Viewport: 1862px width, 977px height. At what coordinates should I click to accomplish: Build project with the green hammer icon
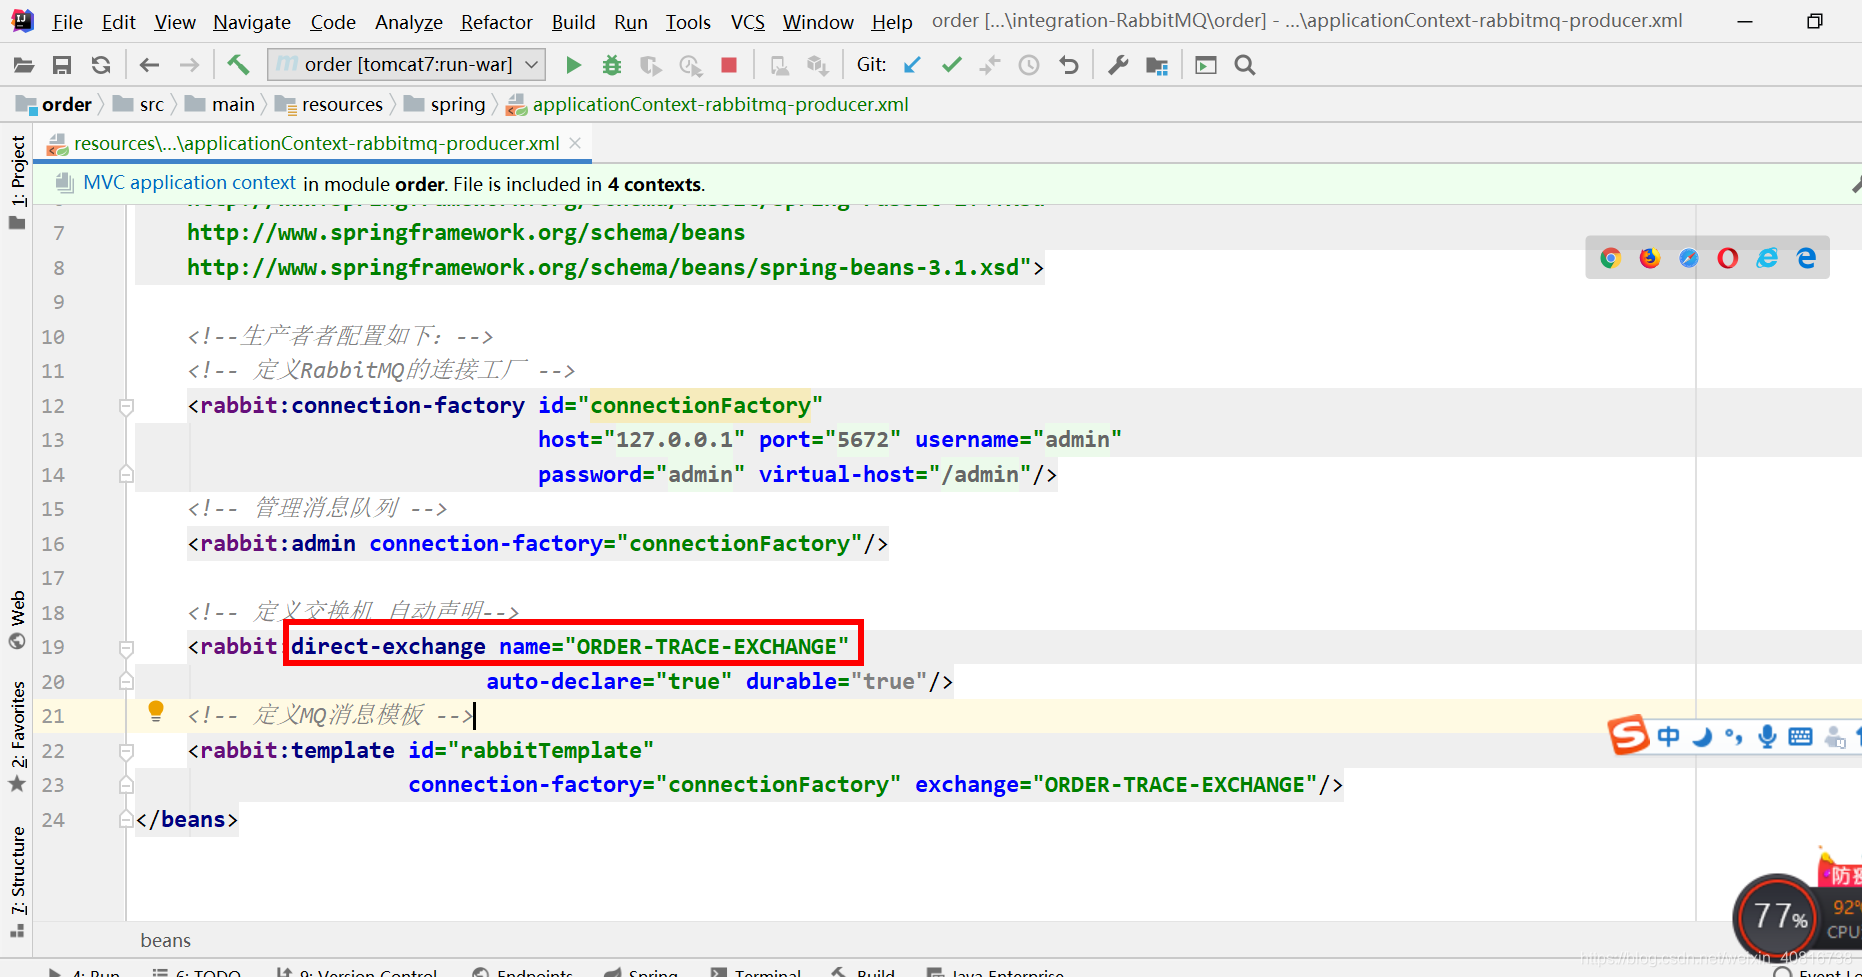(x=238, y=65)
